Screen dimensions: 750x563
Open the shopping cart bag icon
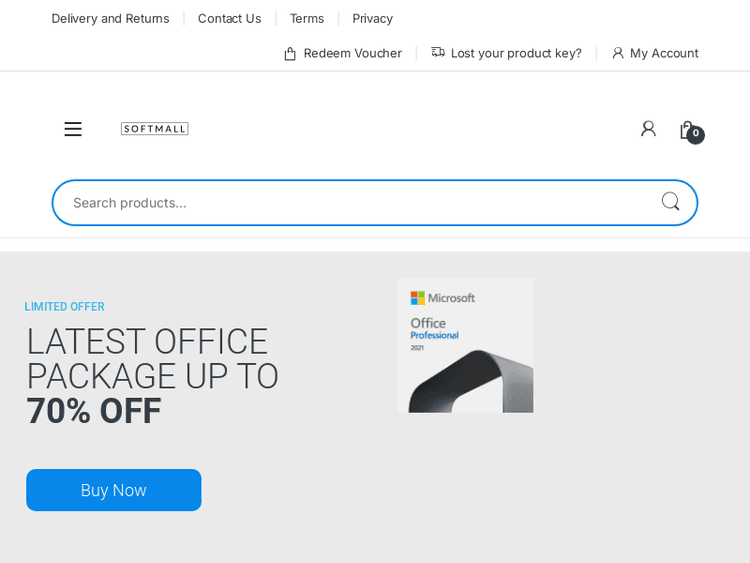point(686,129)
